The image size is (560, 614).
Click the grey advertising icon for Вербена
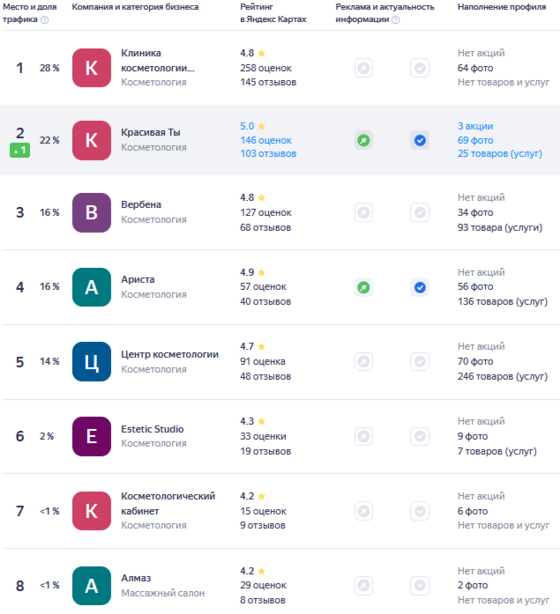[x=364, y=213]
